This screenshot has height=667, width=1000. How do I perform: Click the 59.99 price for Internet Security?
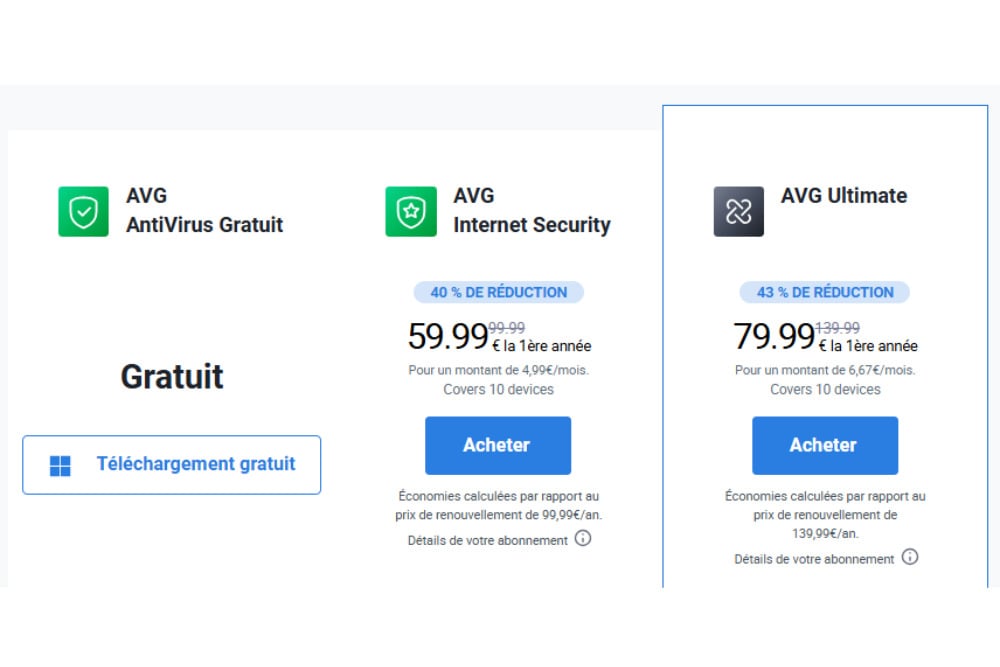[447, 337]
